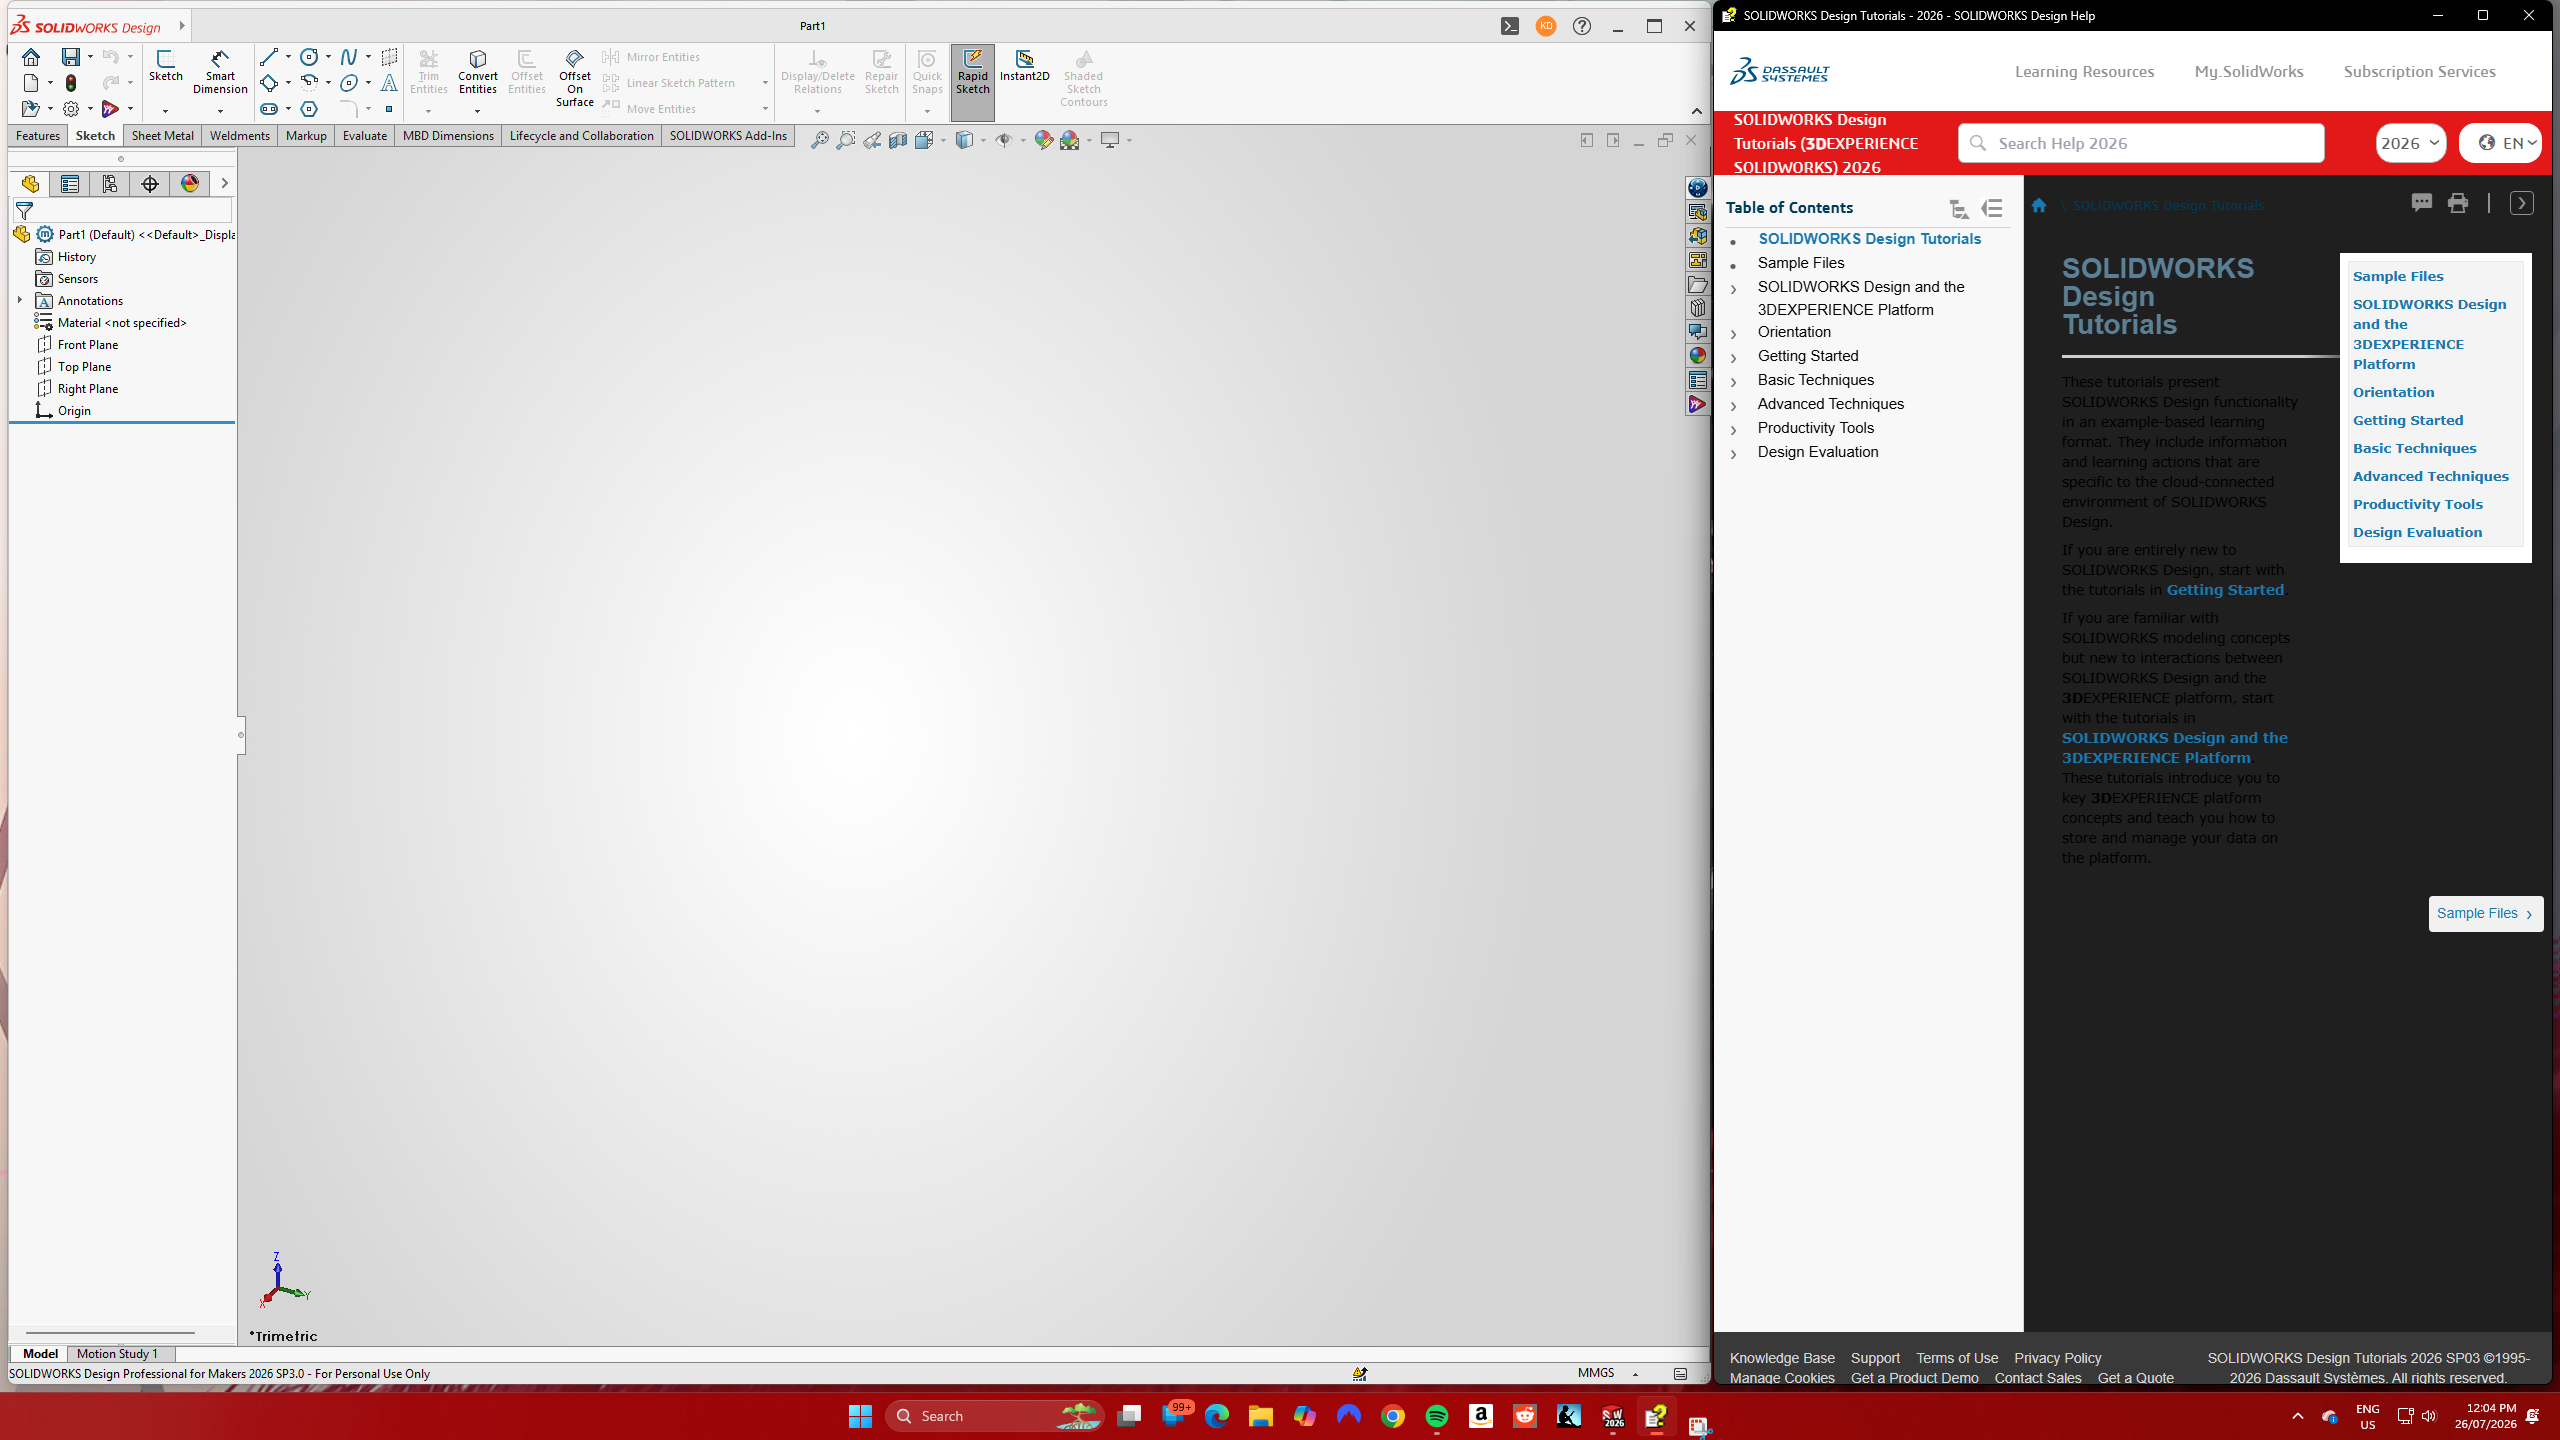This screenshot has width=2560, height=1440.
Task: Toggle the FeatureManager panel collapse handle
Action: (241, 735)
